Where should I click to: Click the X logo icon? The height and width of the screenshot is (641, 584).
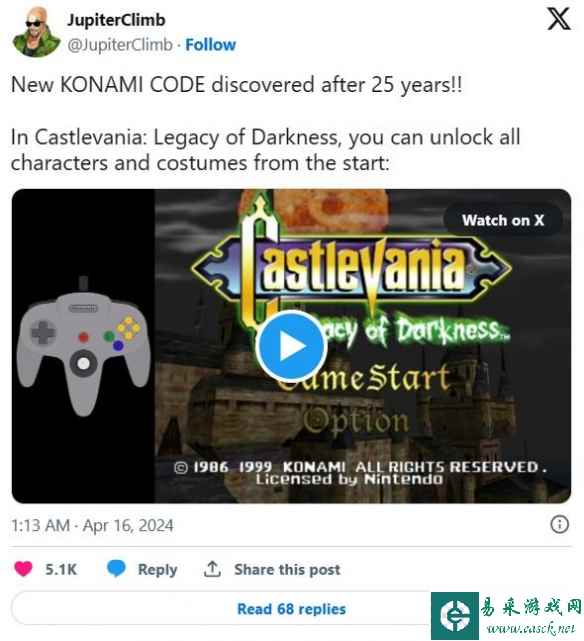[x=559, y=19]
